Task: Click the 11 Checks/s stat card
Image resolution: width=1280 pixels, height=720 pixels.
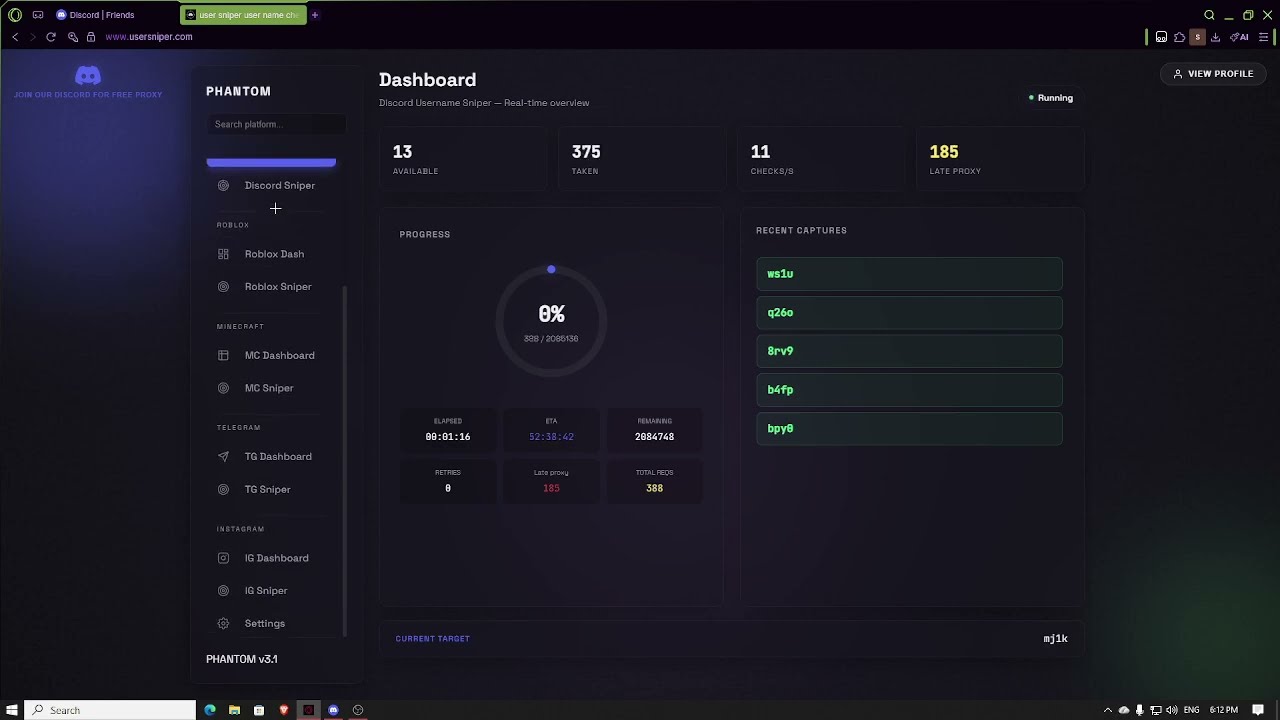Action: (x=822, y=159)
